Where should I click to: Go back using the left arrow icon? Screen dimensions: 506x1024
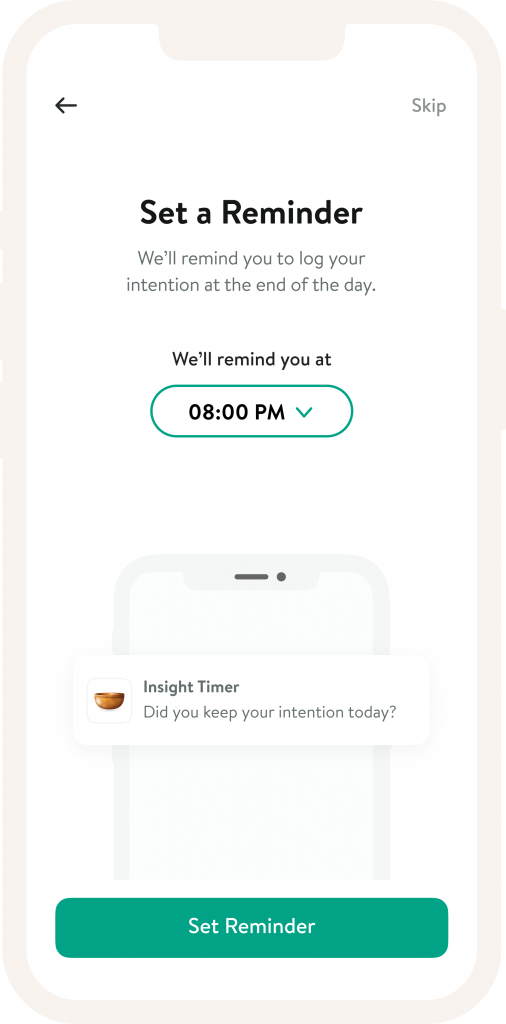(x=66, y=105)
